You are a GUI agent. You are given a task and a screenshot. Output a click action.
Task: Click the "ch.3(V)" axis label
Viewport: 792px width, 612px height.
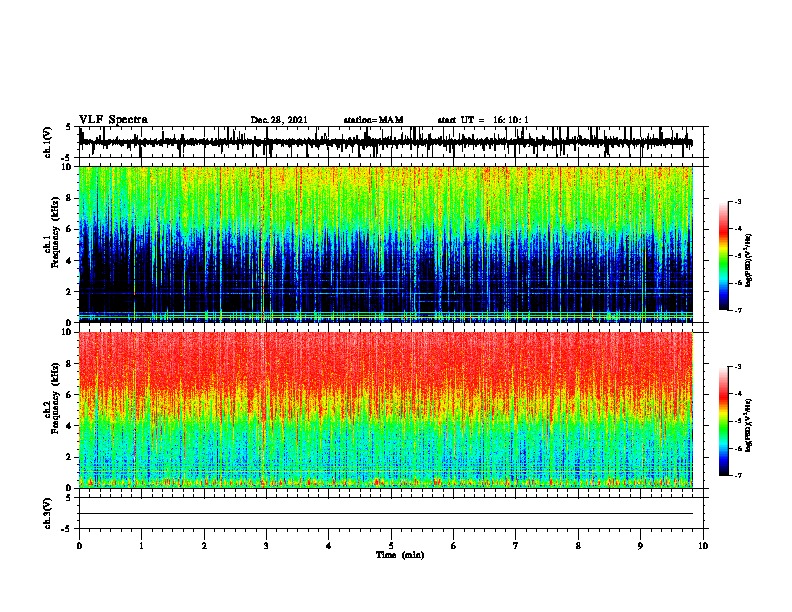click(x=48, y=513)
